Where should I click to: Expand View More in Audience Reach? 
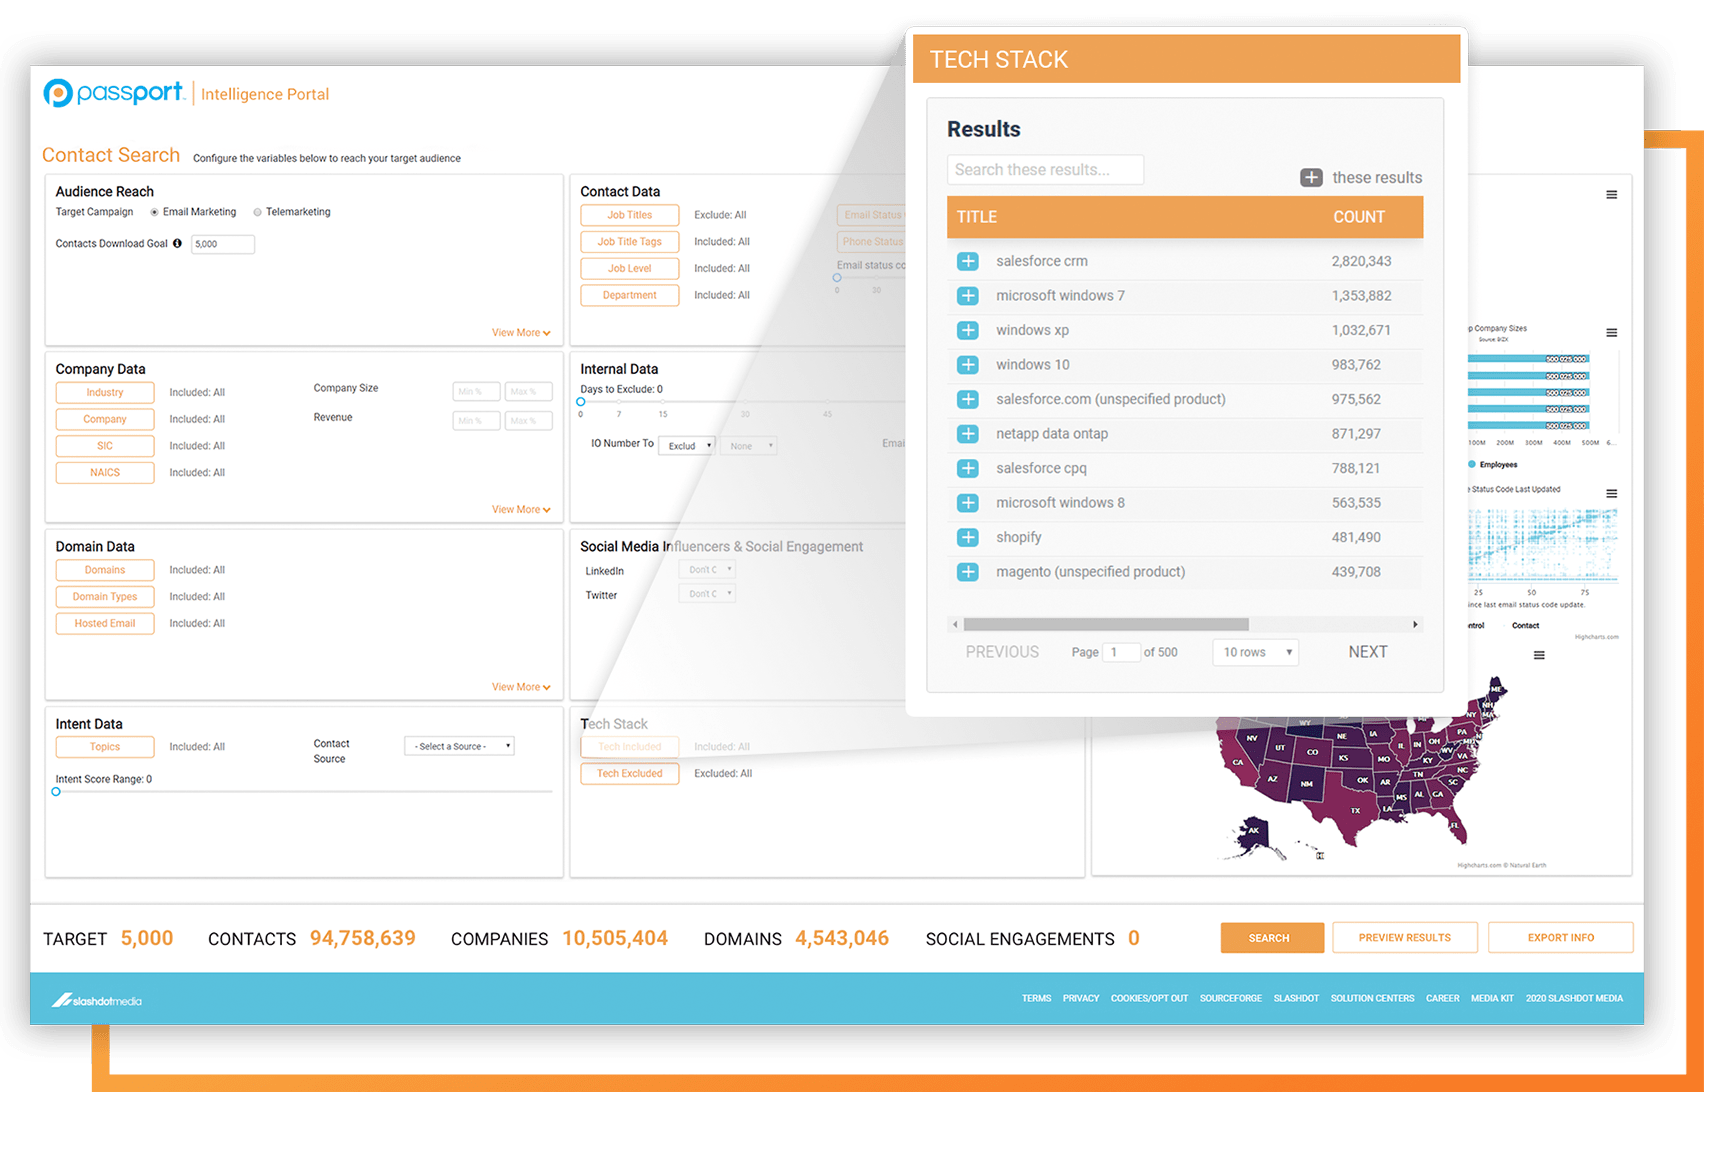pos(521,333)
